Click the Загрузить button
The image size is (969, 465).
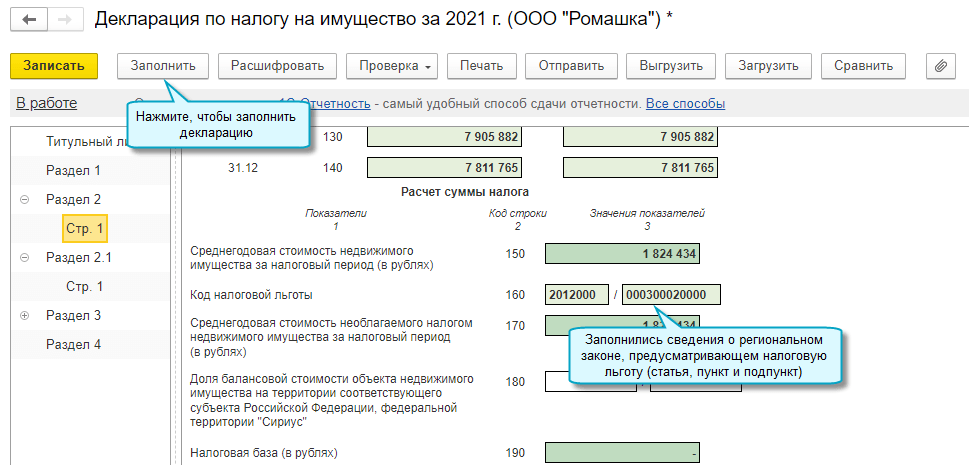(x=768, y=66)
